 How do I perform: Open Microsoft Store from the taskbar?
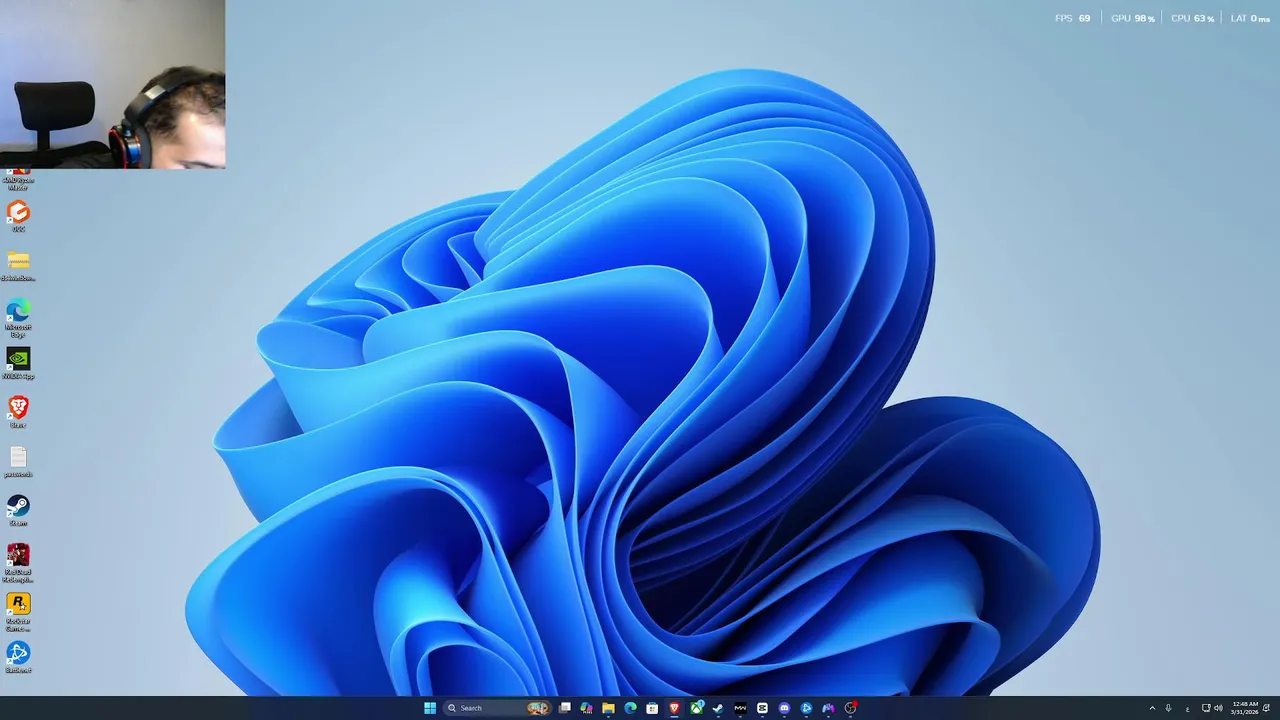(652, 708)
